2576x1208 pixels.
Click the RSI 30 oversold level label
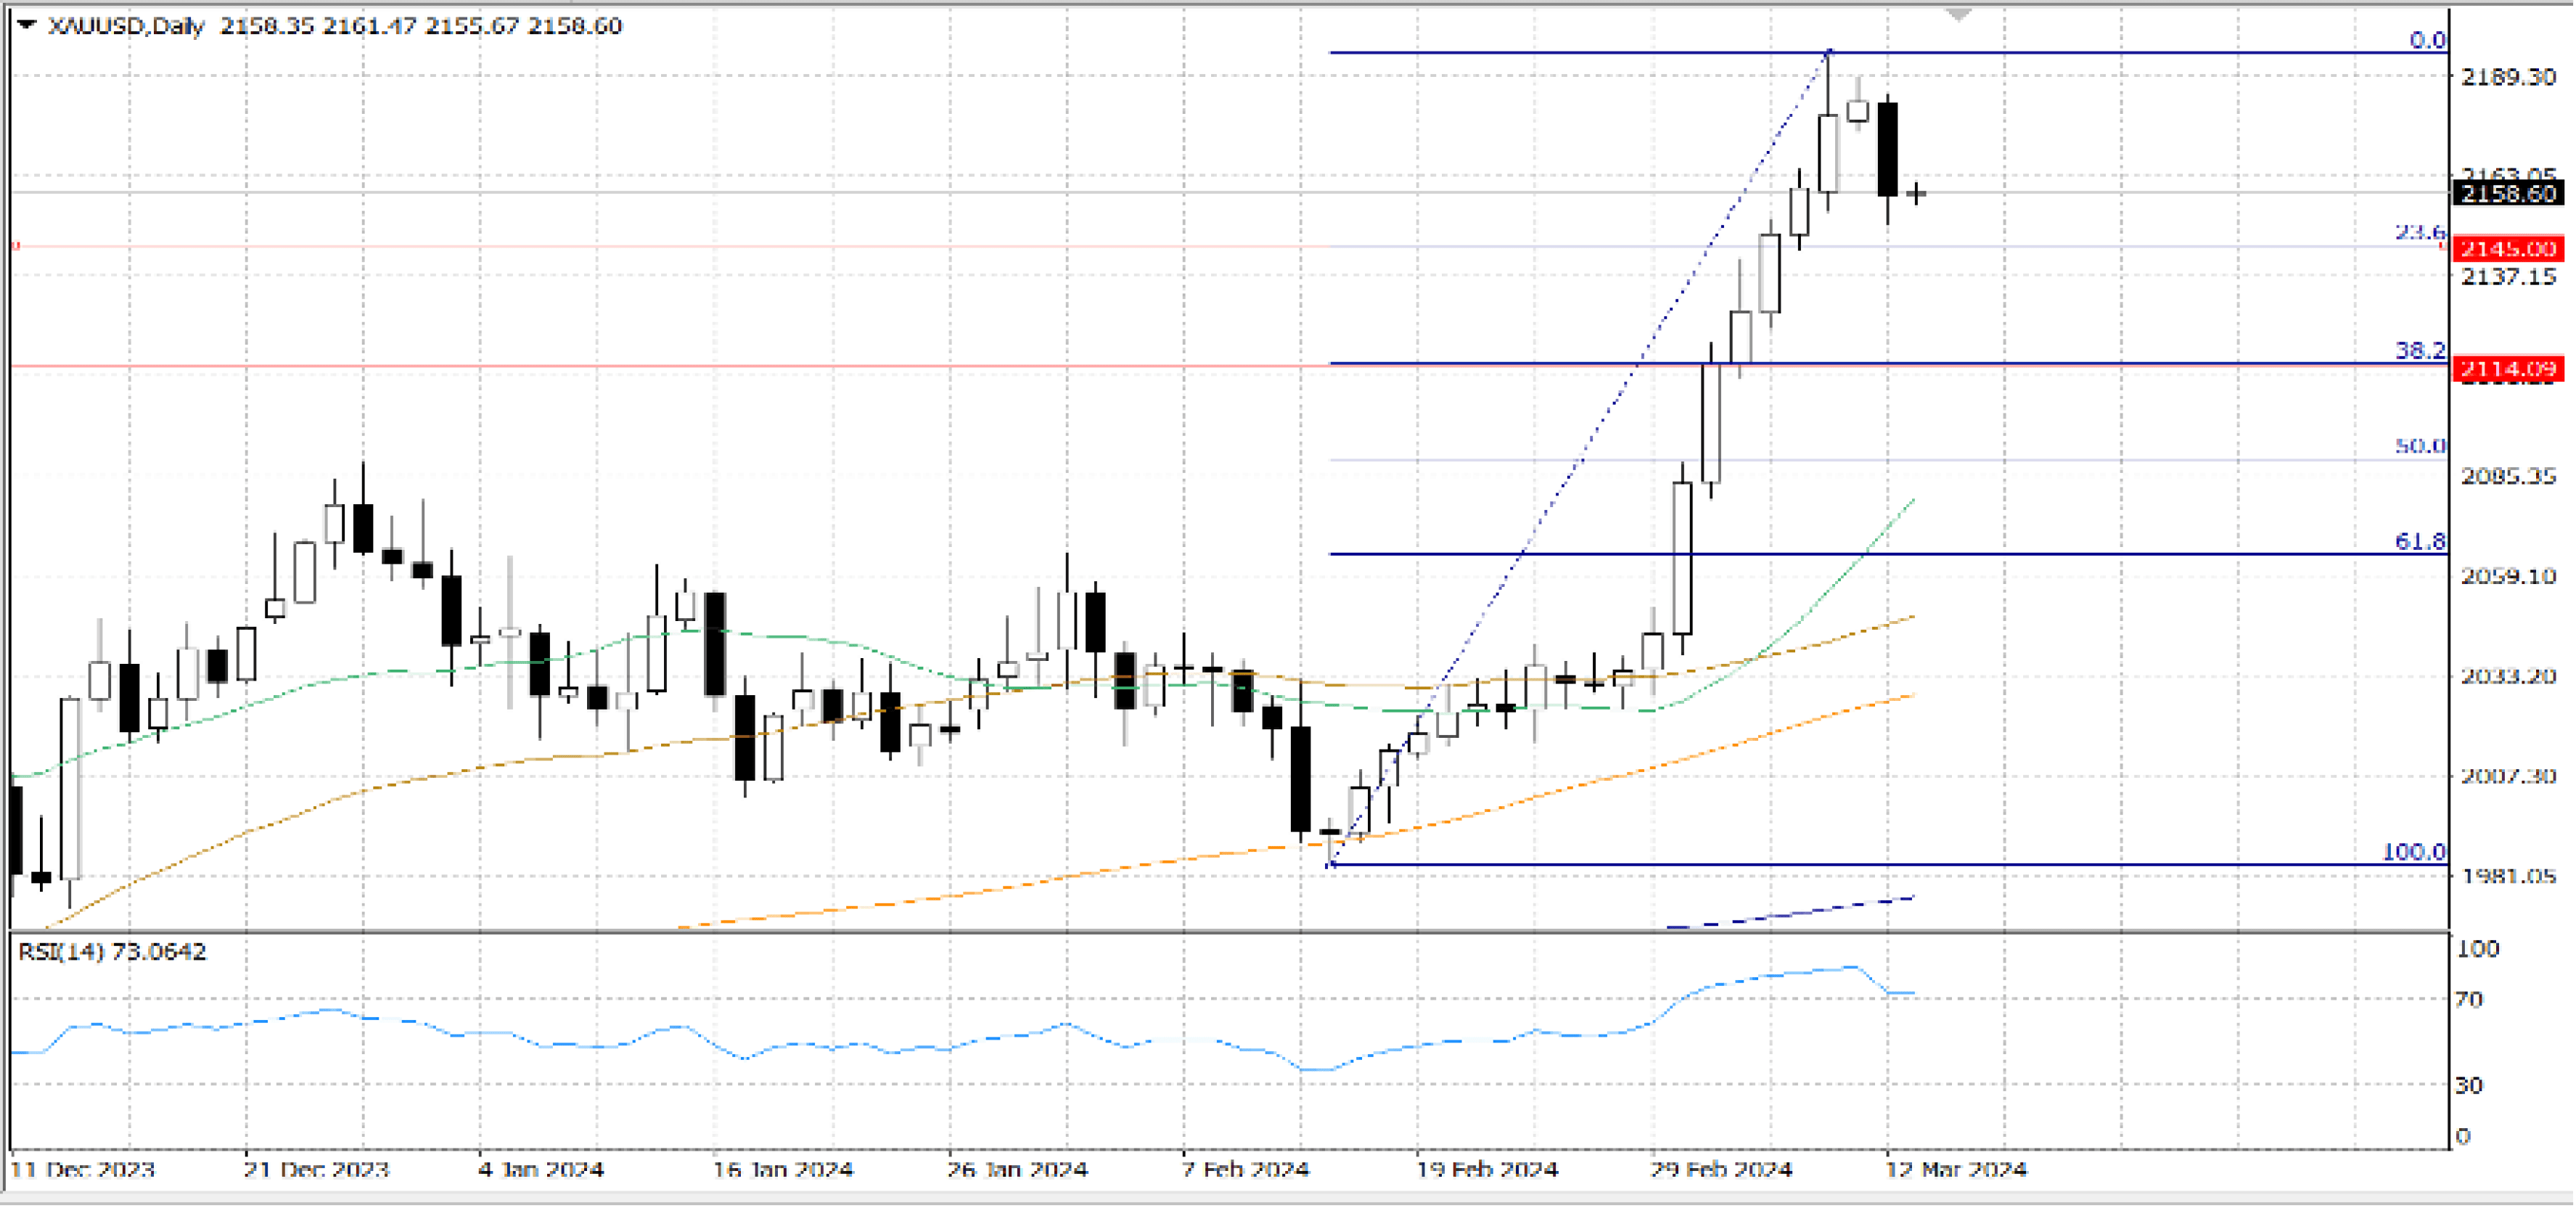click(x=2469, y=1085)
